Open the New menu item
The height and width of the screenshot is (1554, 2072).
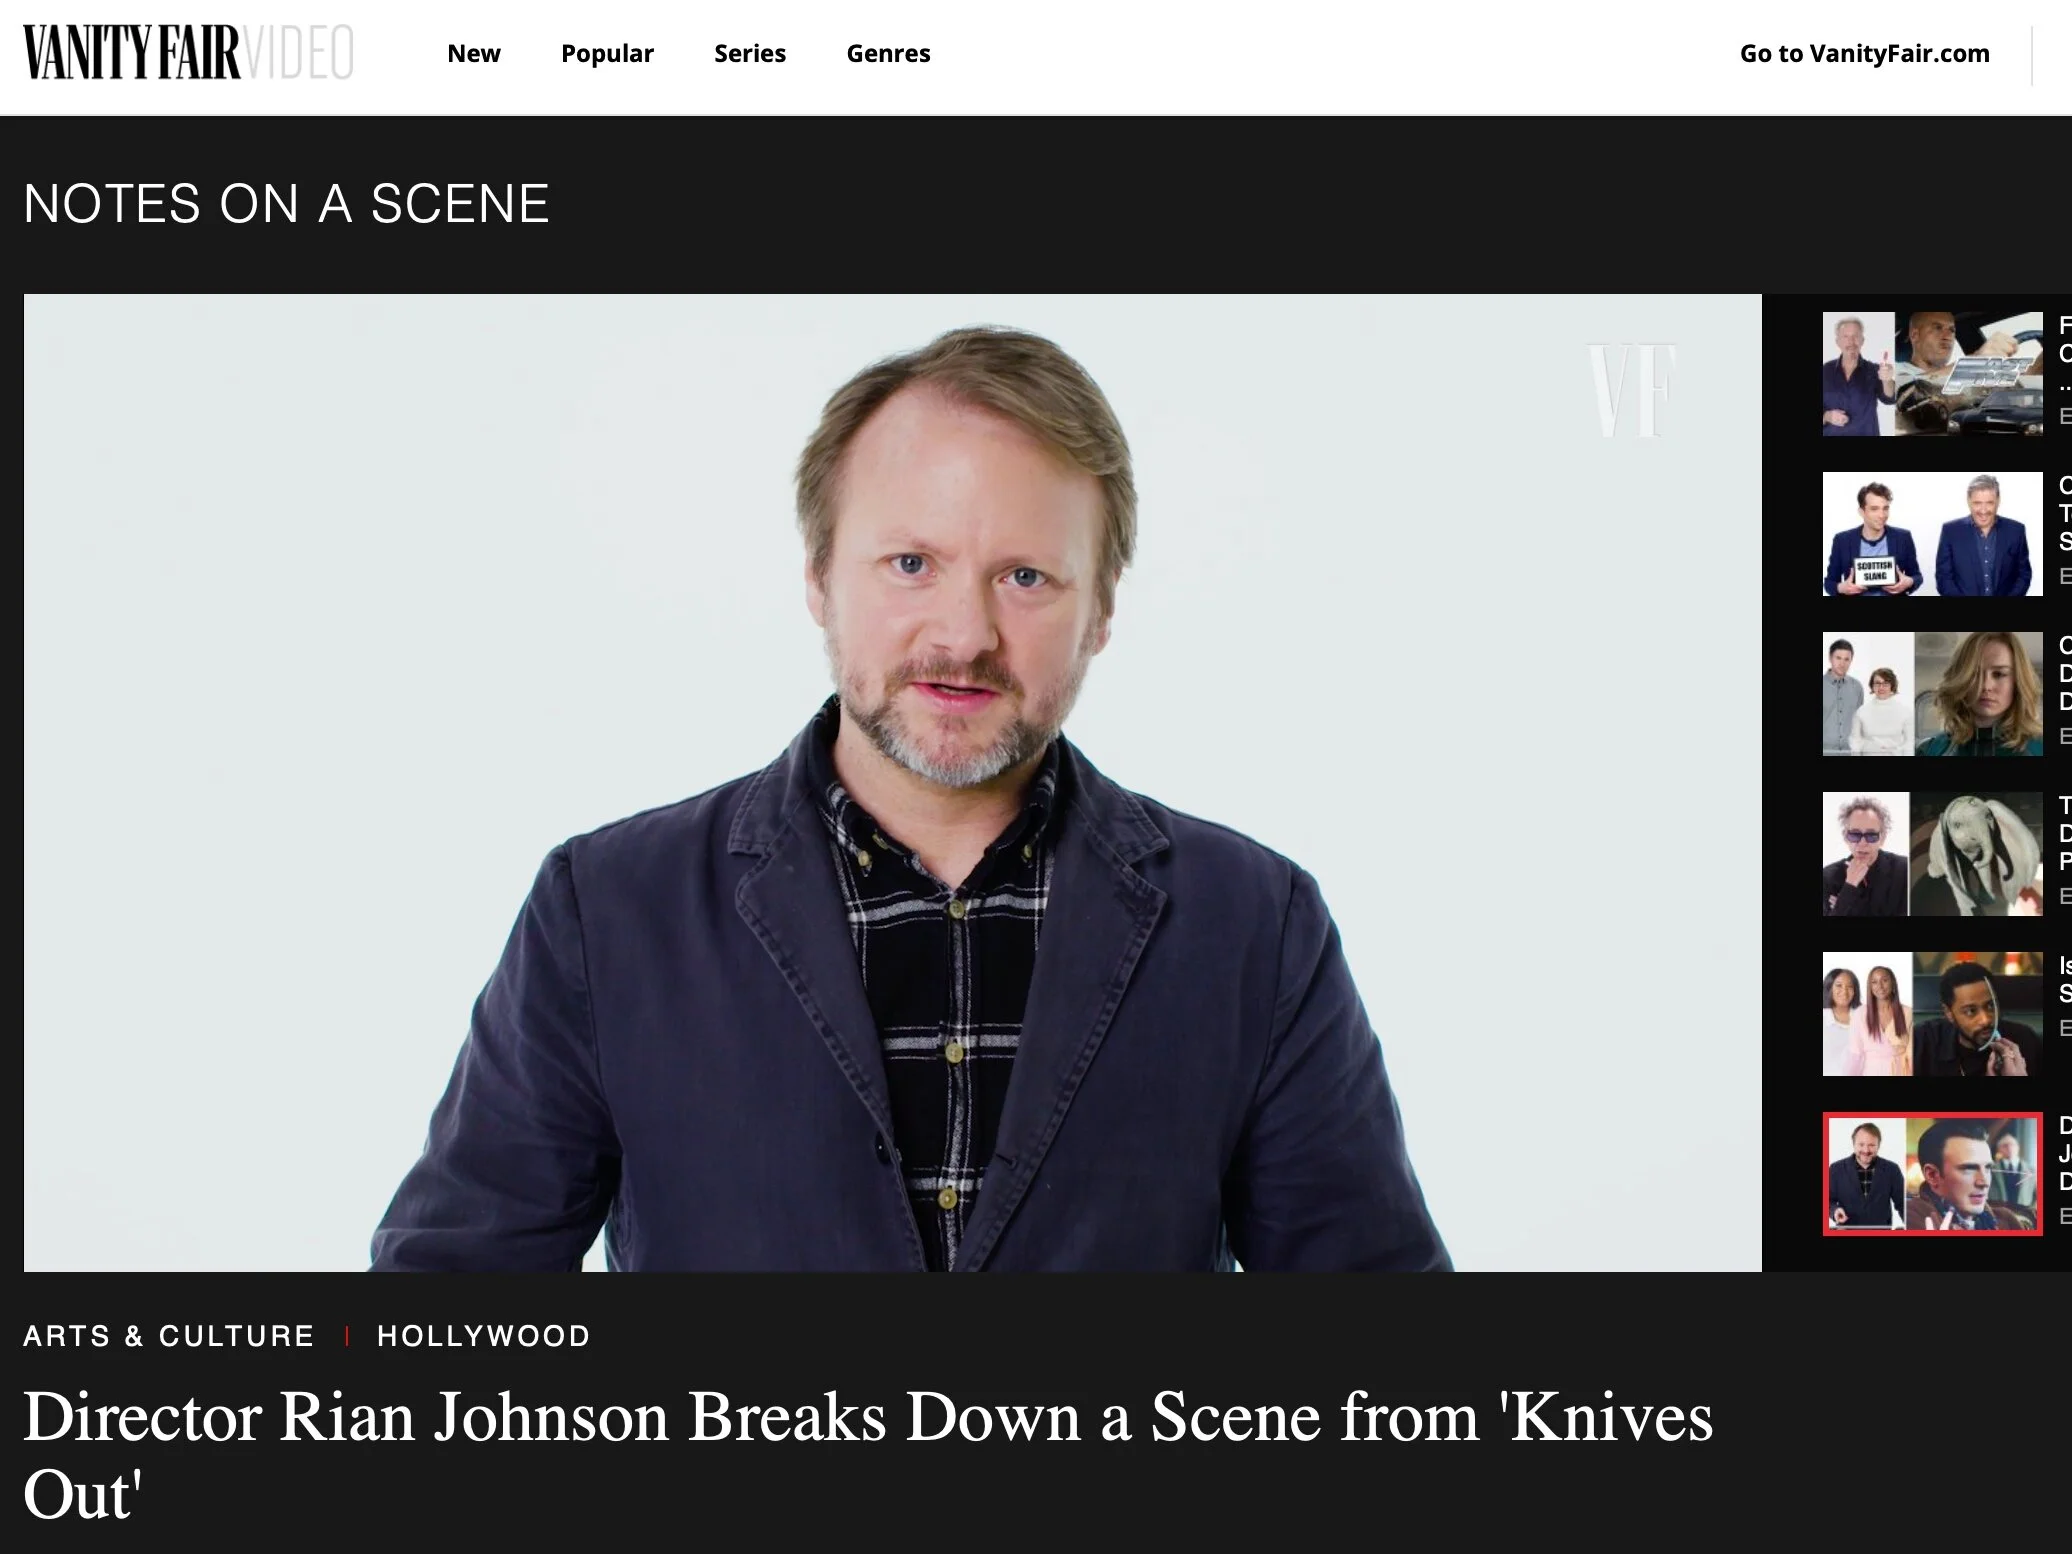point(474,54)
